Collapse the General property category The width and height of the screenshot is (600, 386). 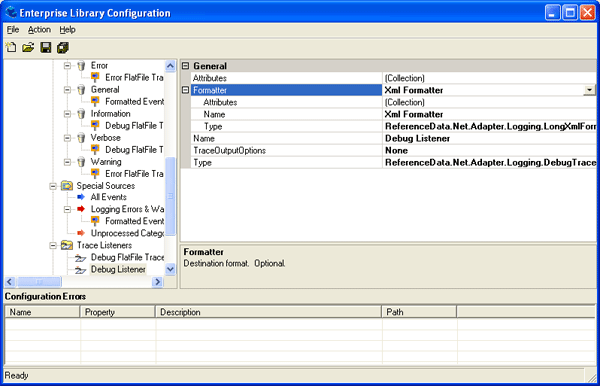pyautogui.click(x=186, y=66)
